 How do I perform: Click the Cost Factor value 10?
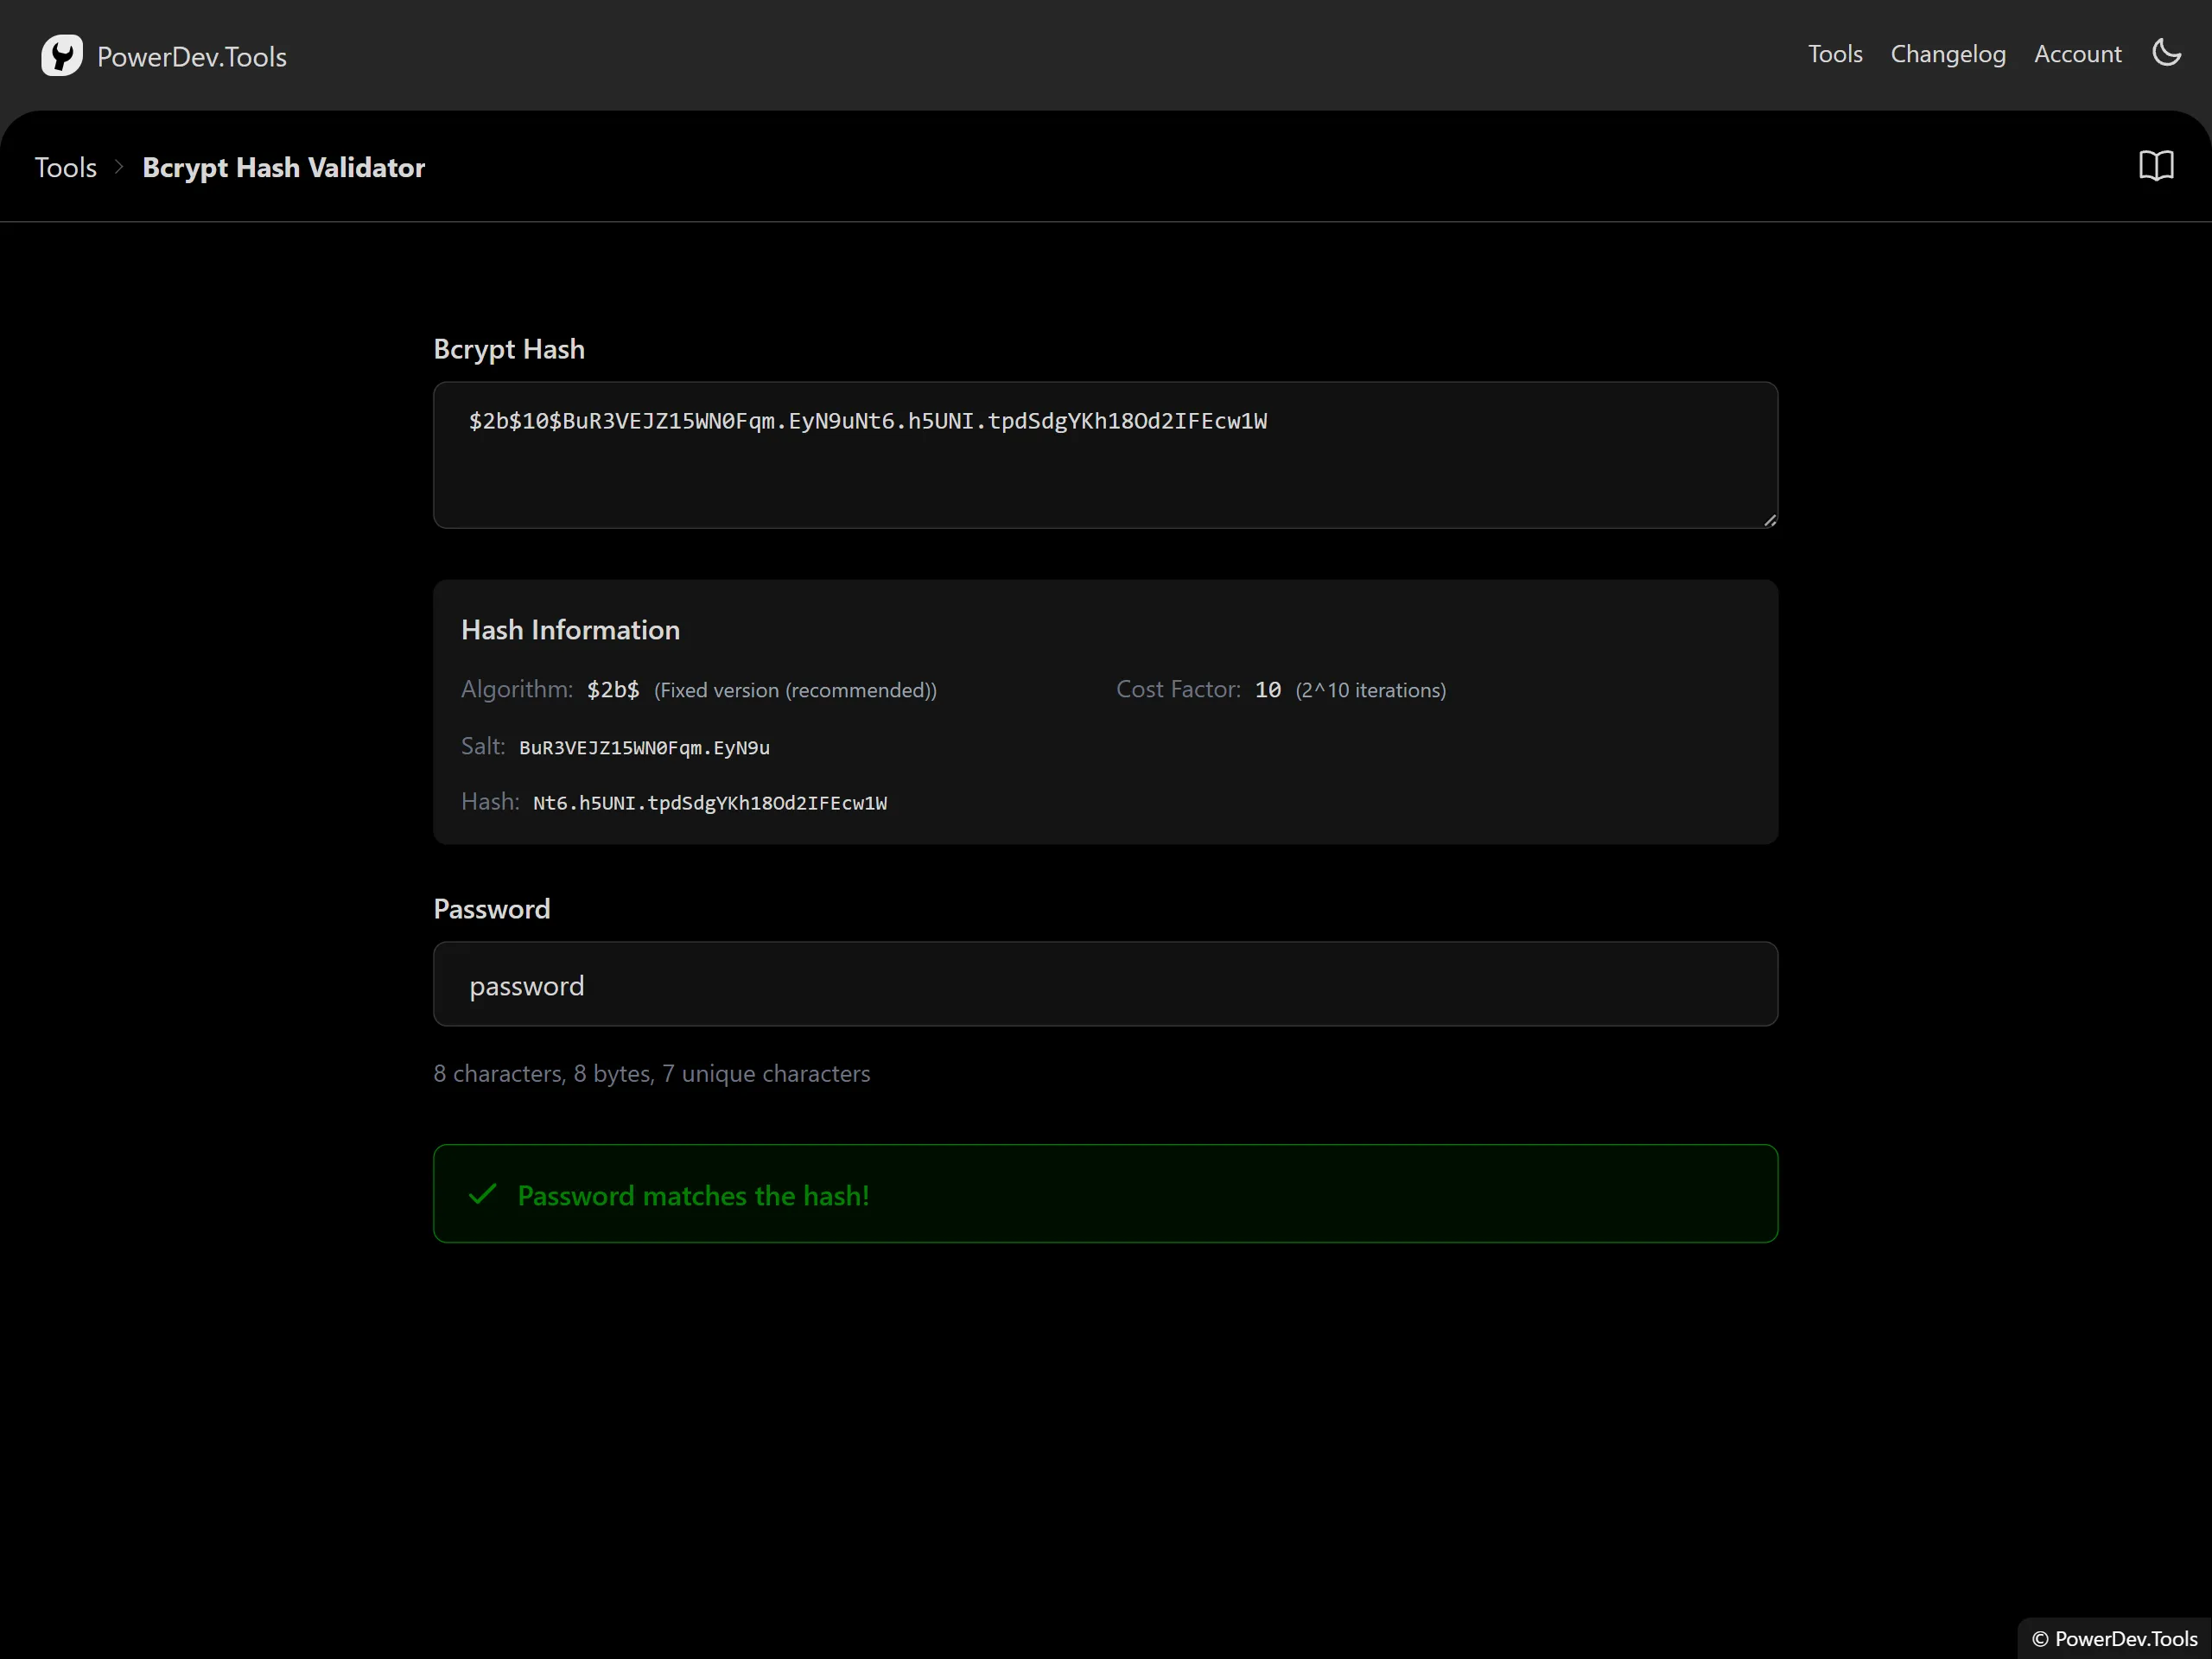pos(1267,689)
